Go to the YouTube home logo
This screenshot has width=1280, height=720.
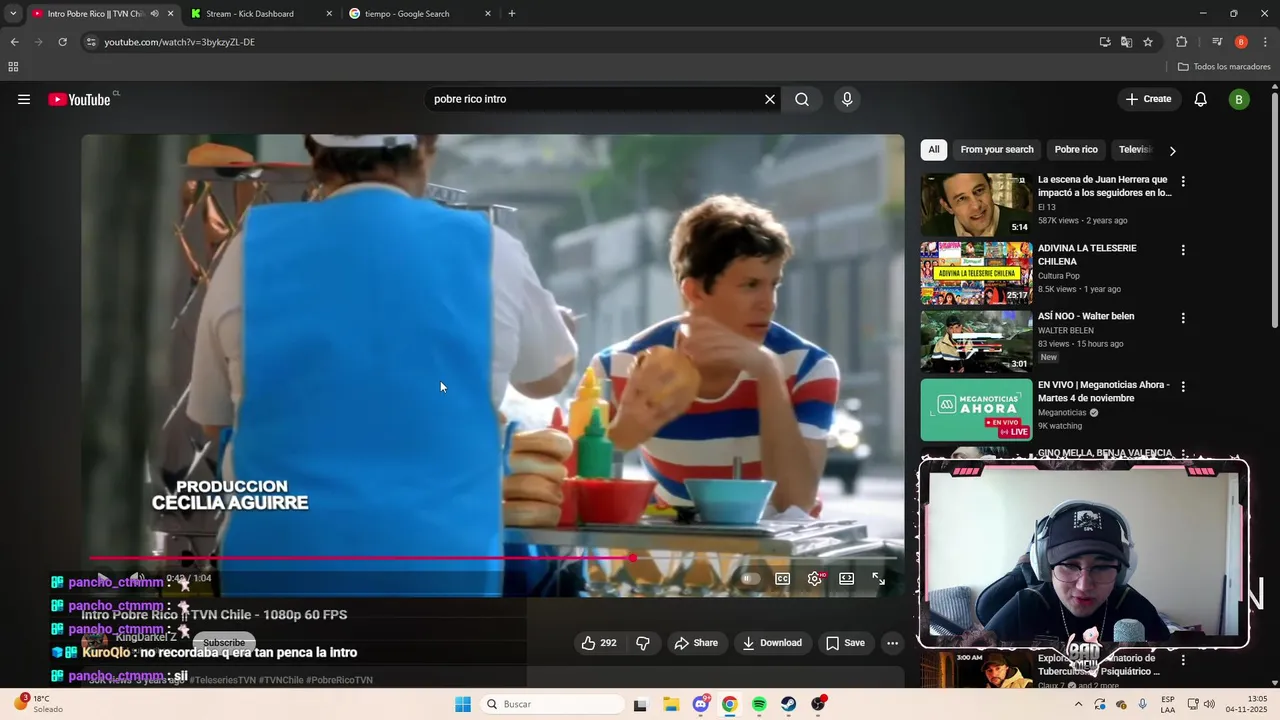pos(80,99)
